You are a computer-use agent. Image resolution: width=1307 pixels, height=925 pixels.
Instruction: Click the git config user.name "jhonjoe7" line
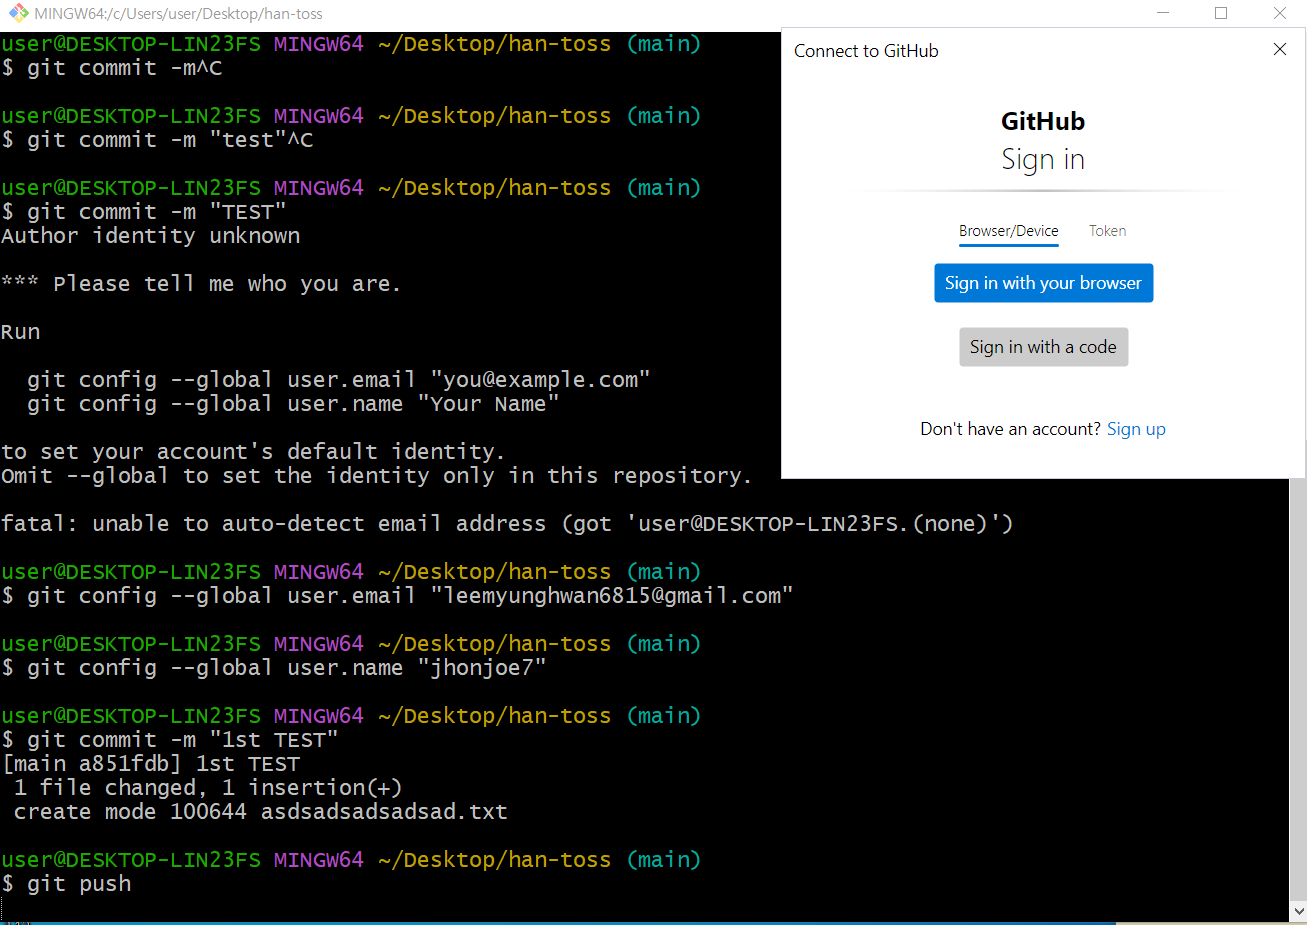click(274, 668)
